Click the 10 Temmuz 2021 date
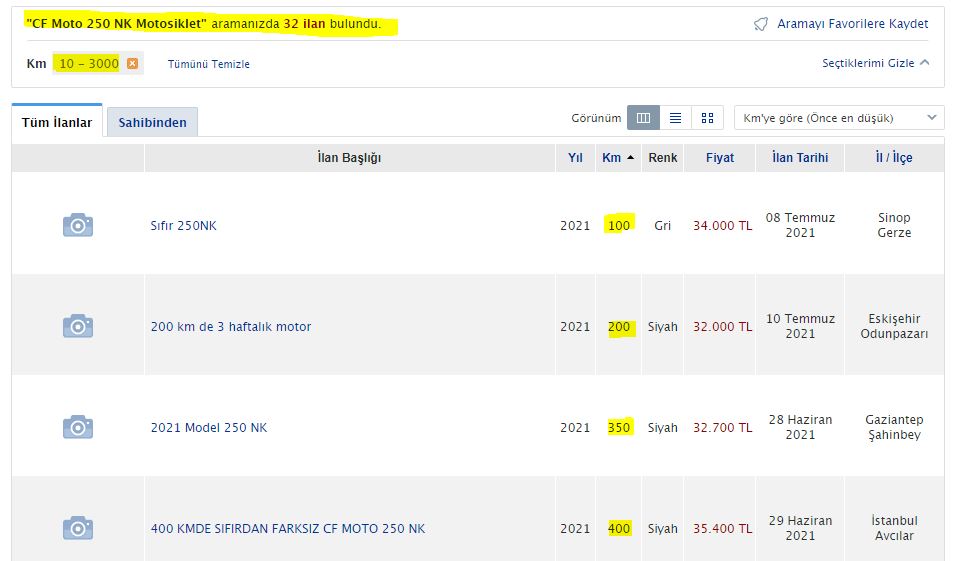This screenshot has width=957, height=561. click(x=800, y=326)
